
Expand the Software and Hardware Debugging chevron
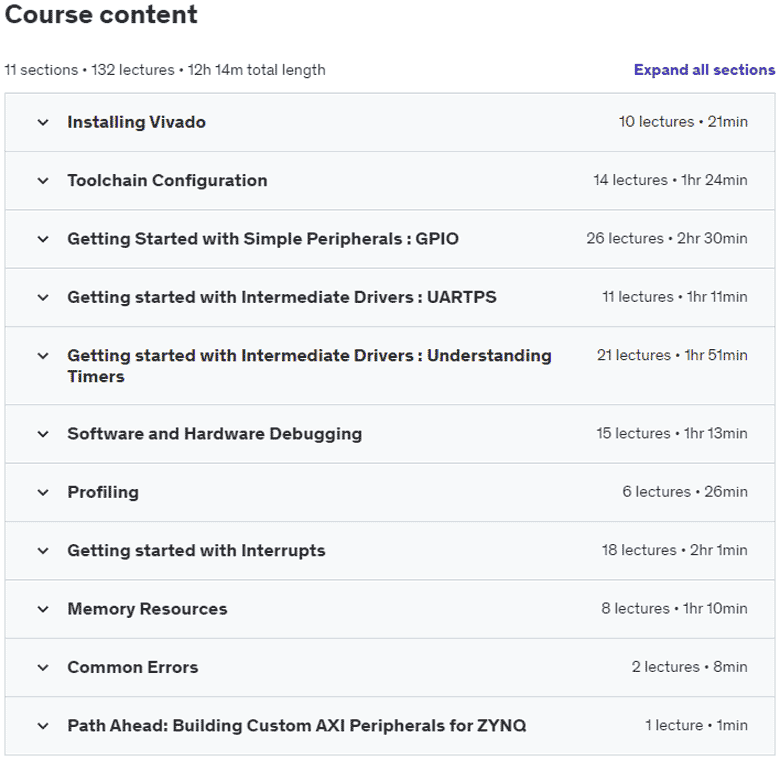[43, 434]
